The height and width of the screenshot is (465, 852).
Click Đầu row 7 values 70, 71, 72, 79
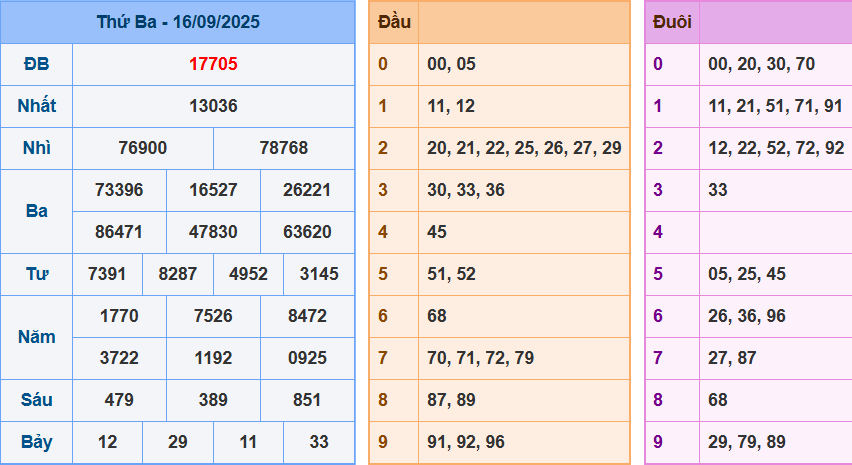click(480, 358)
